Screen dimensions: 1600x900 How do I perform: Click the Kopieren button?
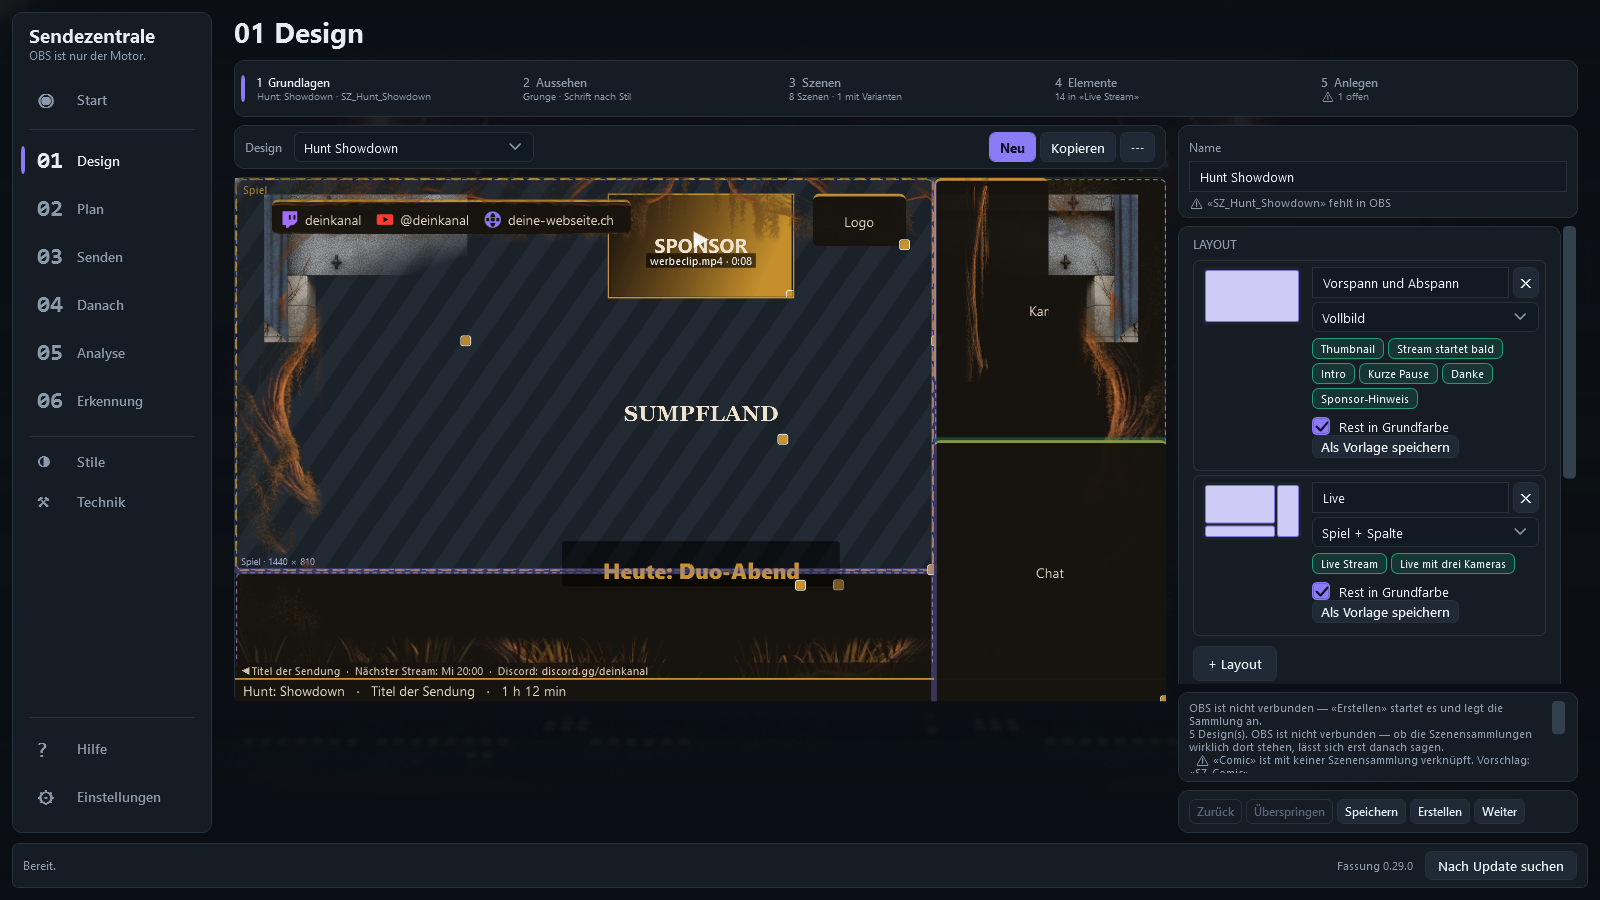tap(1077, 148)
